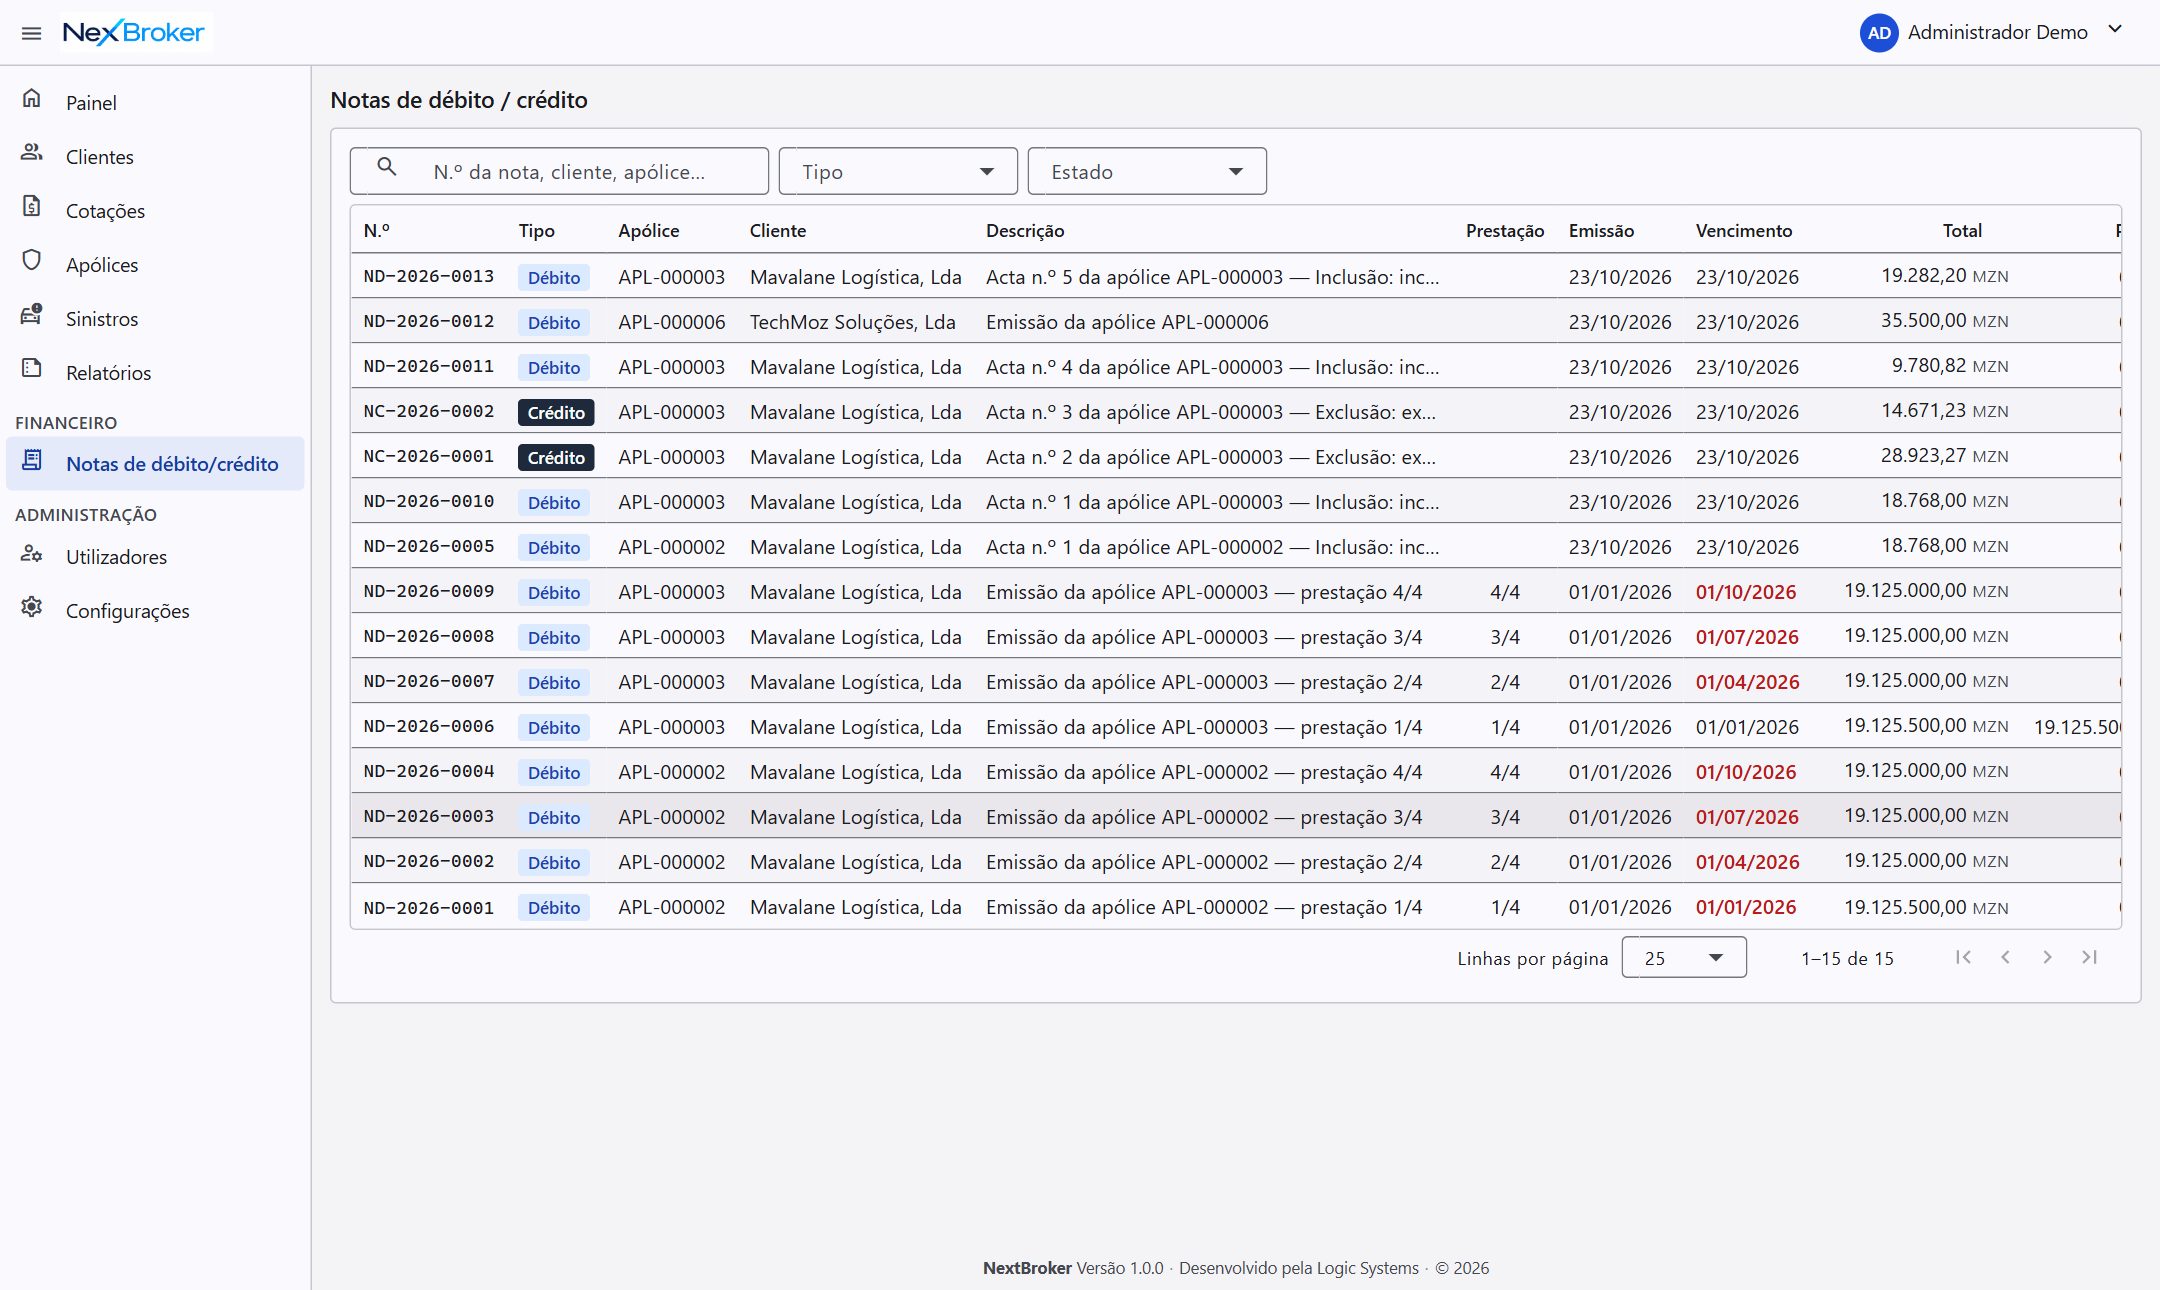Click the Relatórios report icon

pos(32,368)
